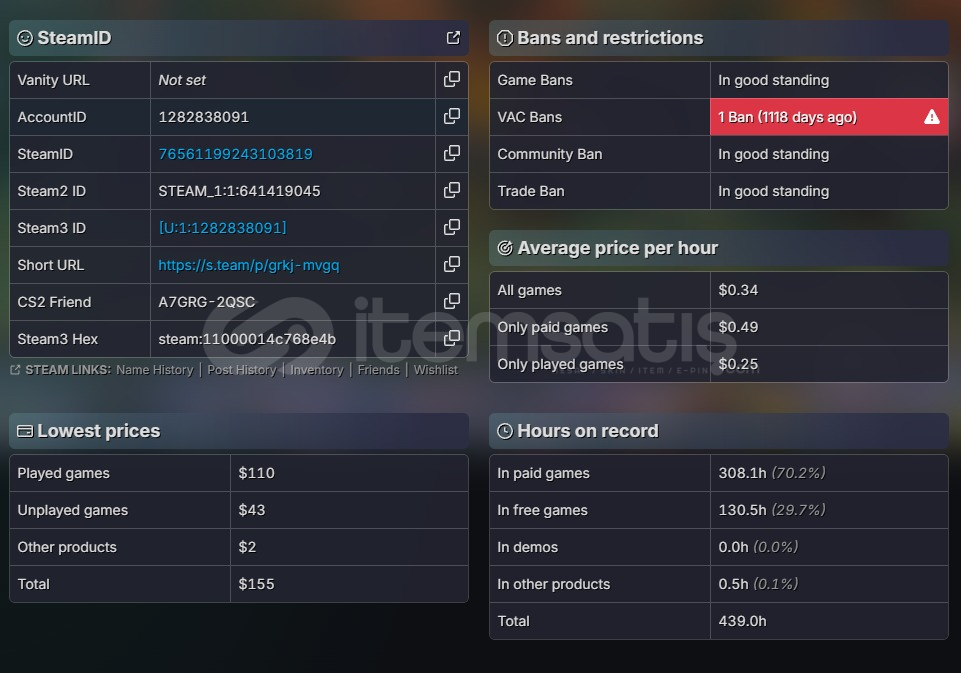Open the Name History Steam link

(154, 370)
